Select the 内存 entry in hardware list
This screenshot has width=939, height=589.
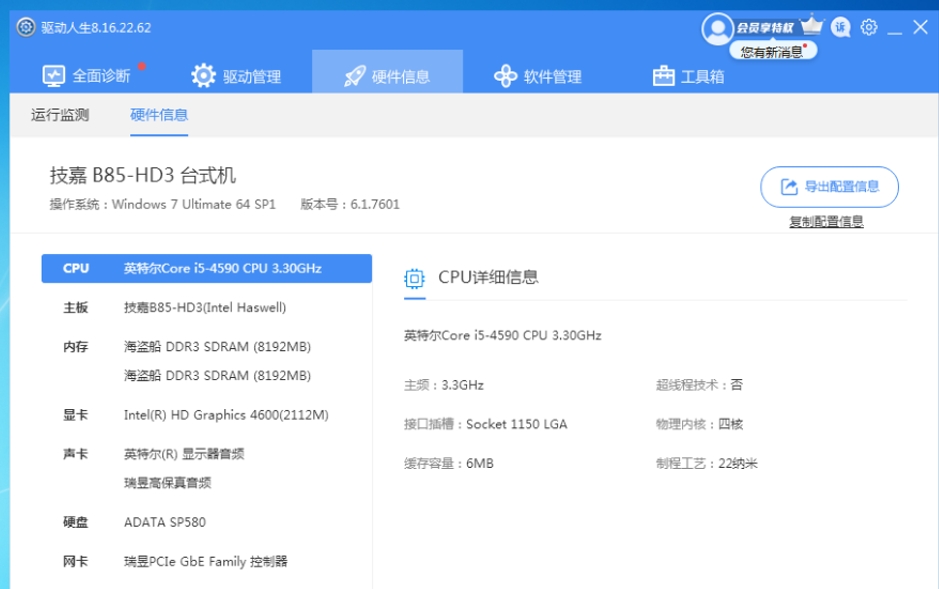[x=207, y=361]
